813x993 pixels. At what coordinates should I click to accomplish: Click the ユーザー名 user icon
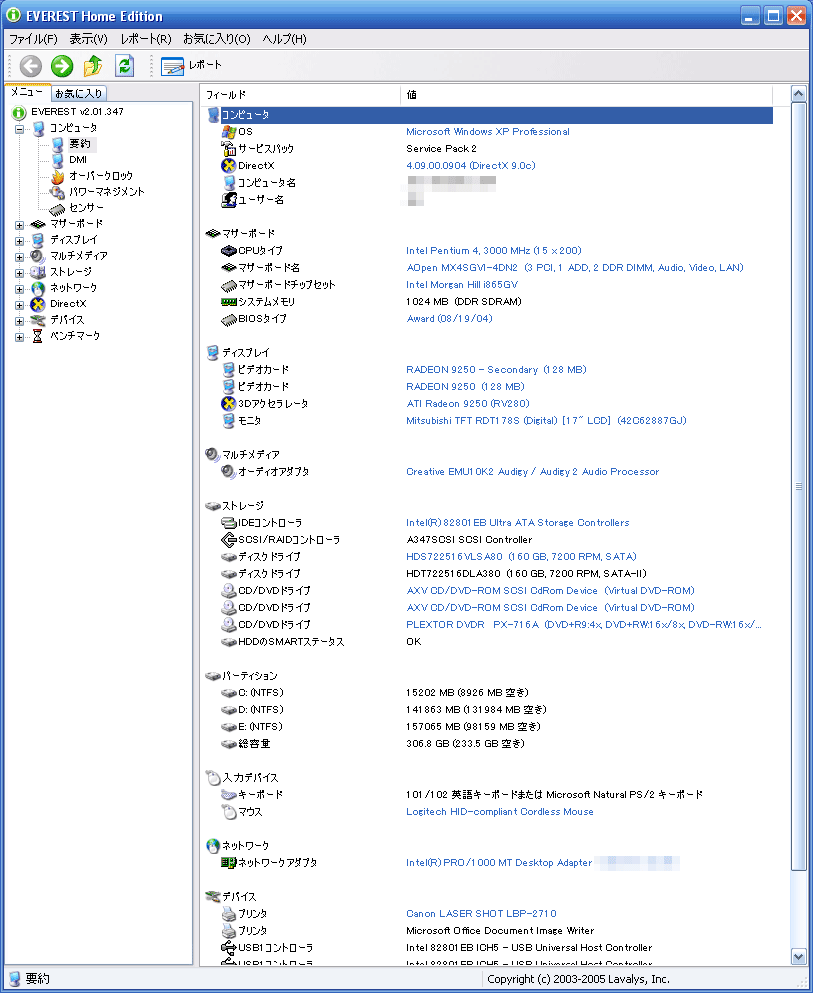coord(229,200)
